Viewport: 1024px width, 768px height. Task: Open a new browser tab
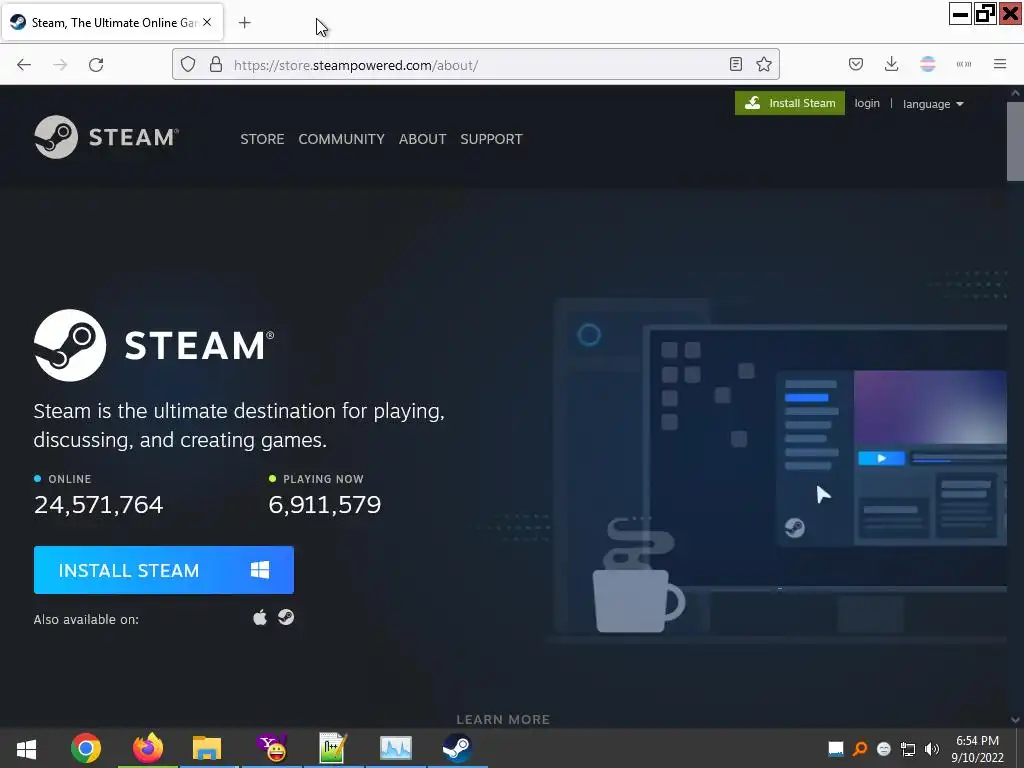point(244,23)
